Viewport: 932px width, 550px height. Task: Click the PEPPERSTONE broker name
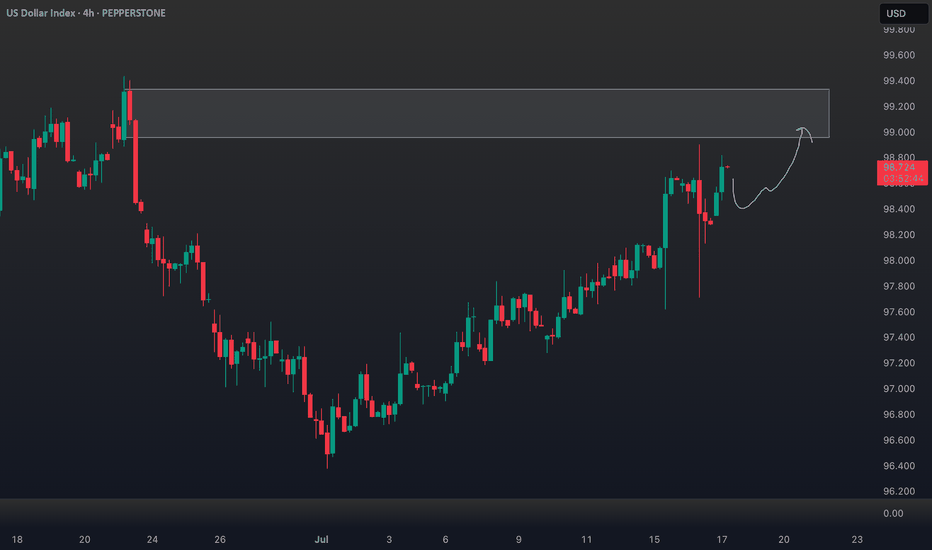pyautogui.click(x=134, y=13)
